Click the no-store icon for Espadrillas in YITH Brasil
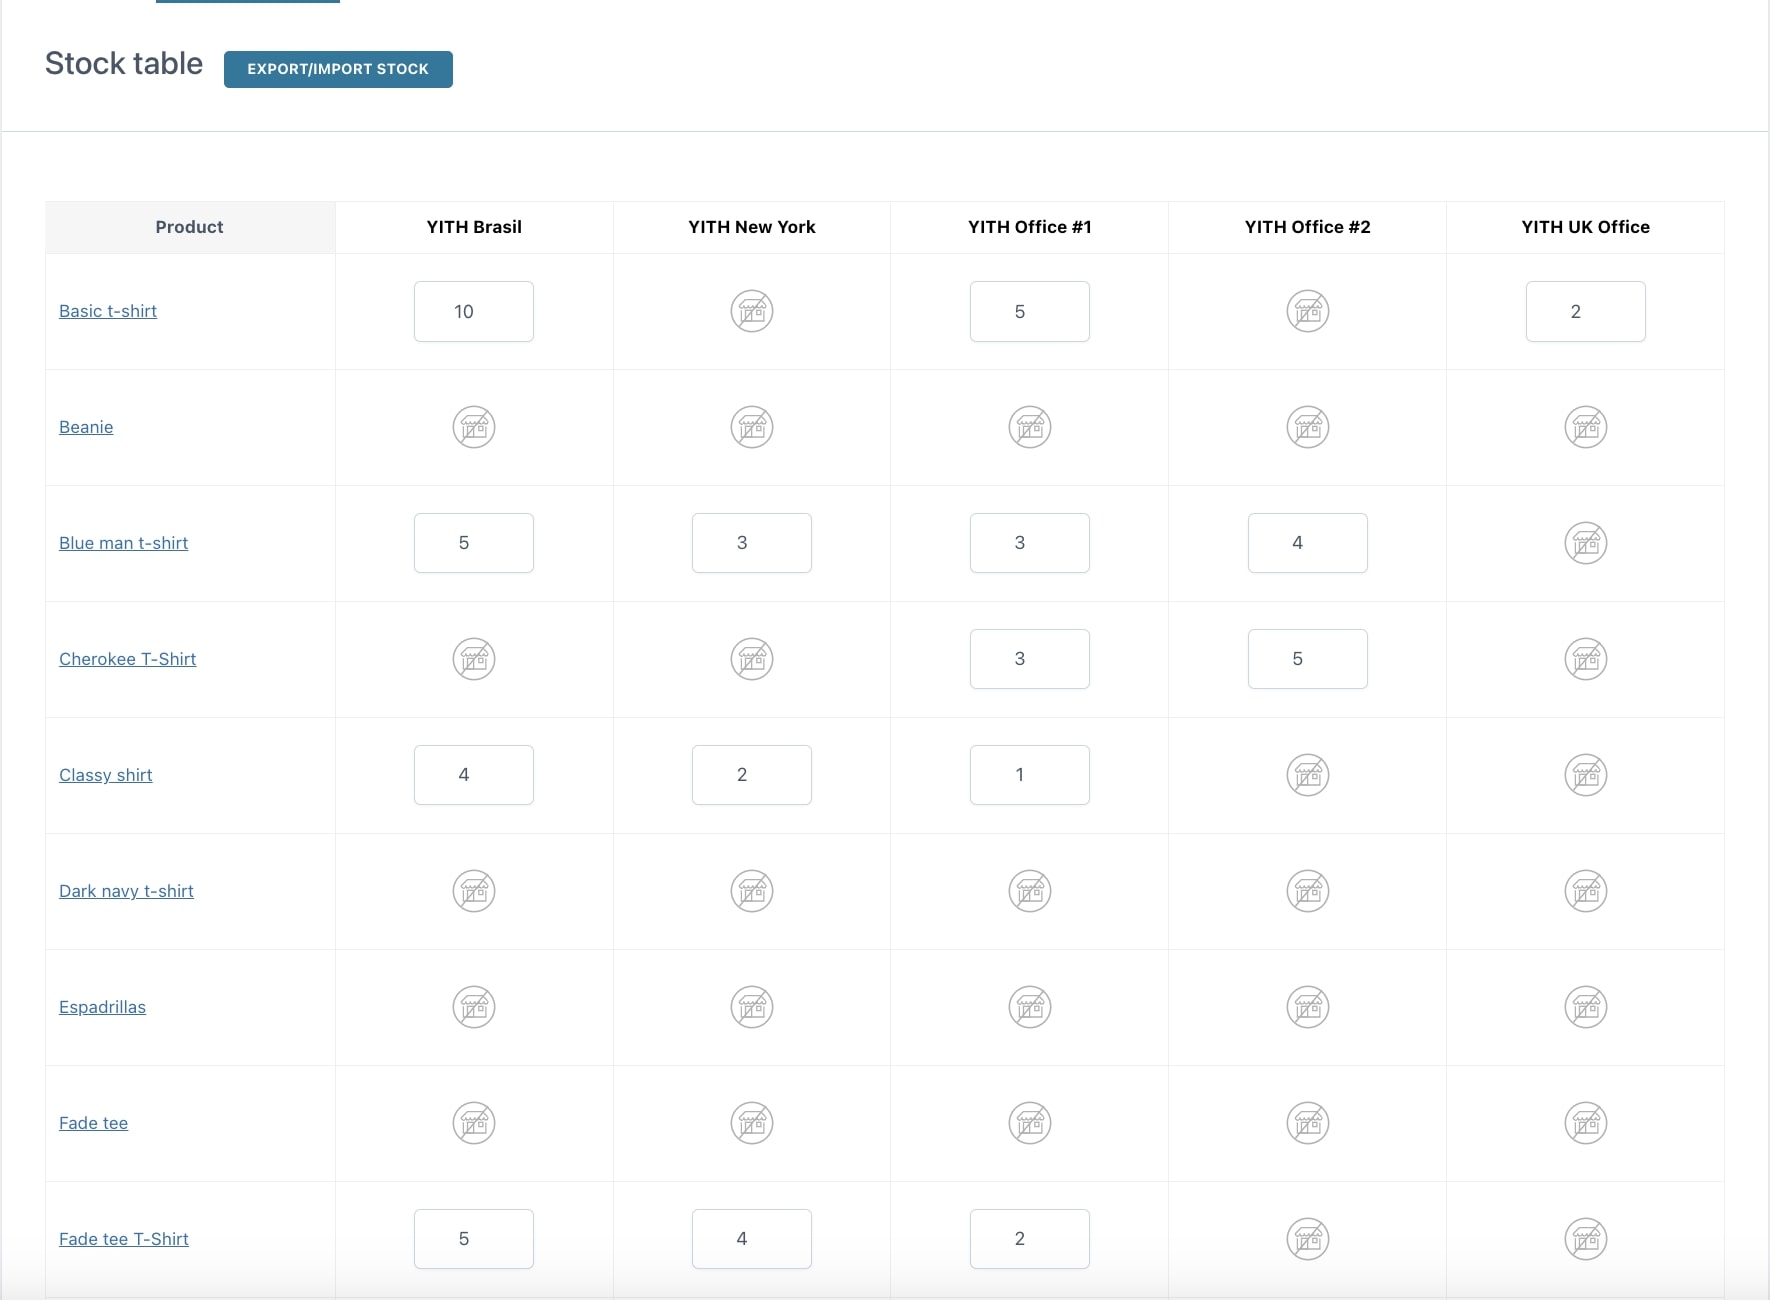 (x=474, y=1007)
